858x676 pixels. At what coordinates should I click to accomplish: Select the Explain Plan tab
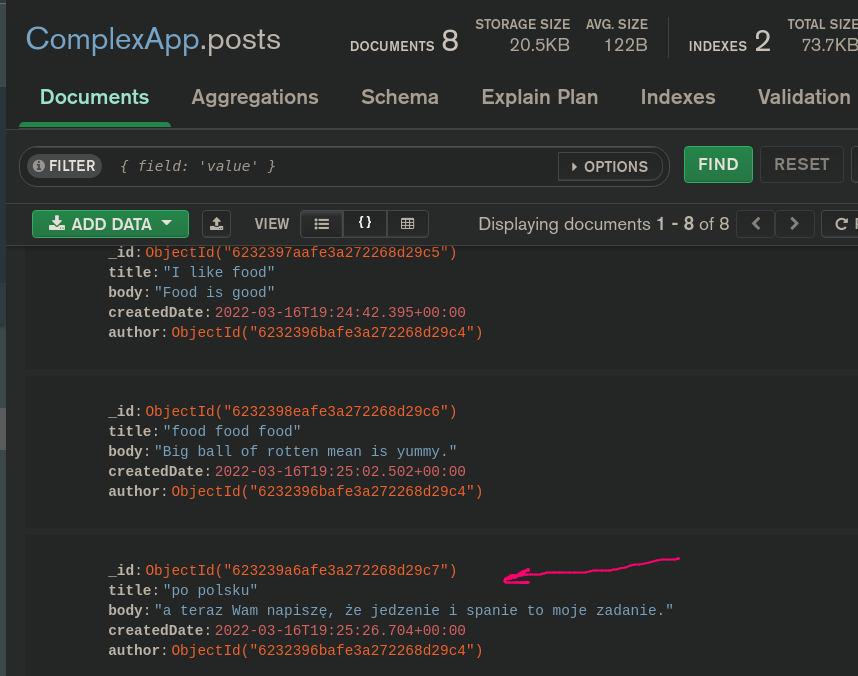tap(540, 97)
